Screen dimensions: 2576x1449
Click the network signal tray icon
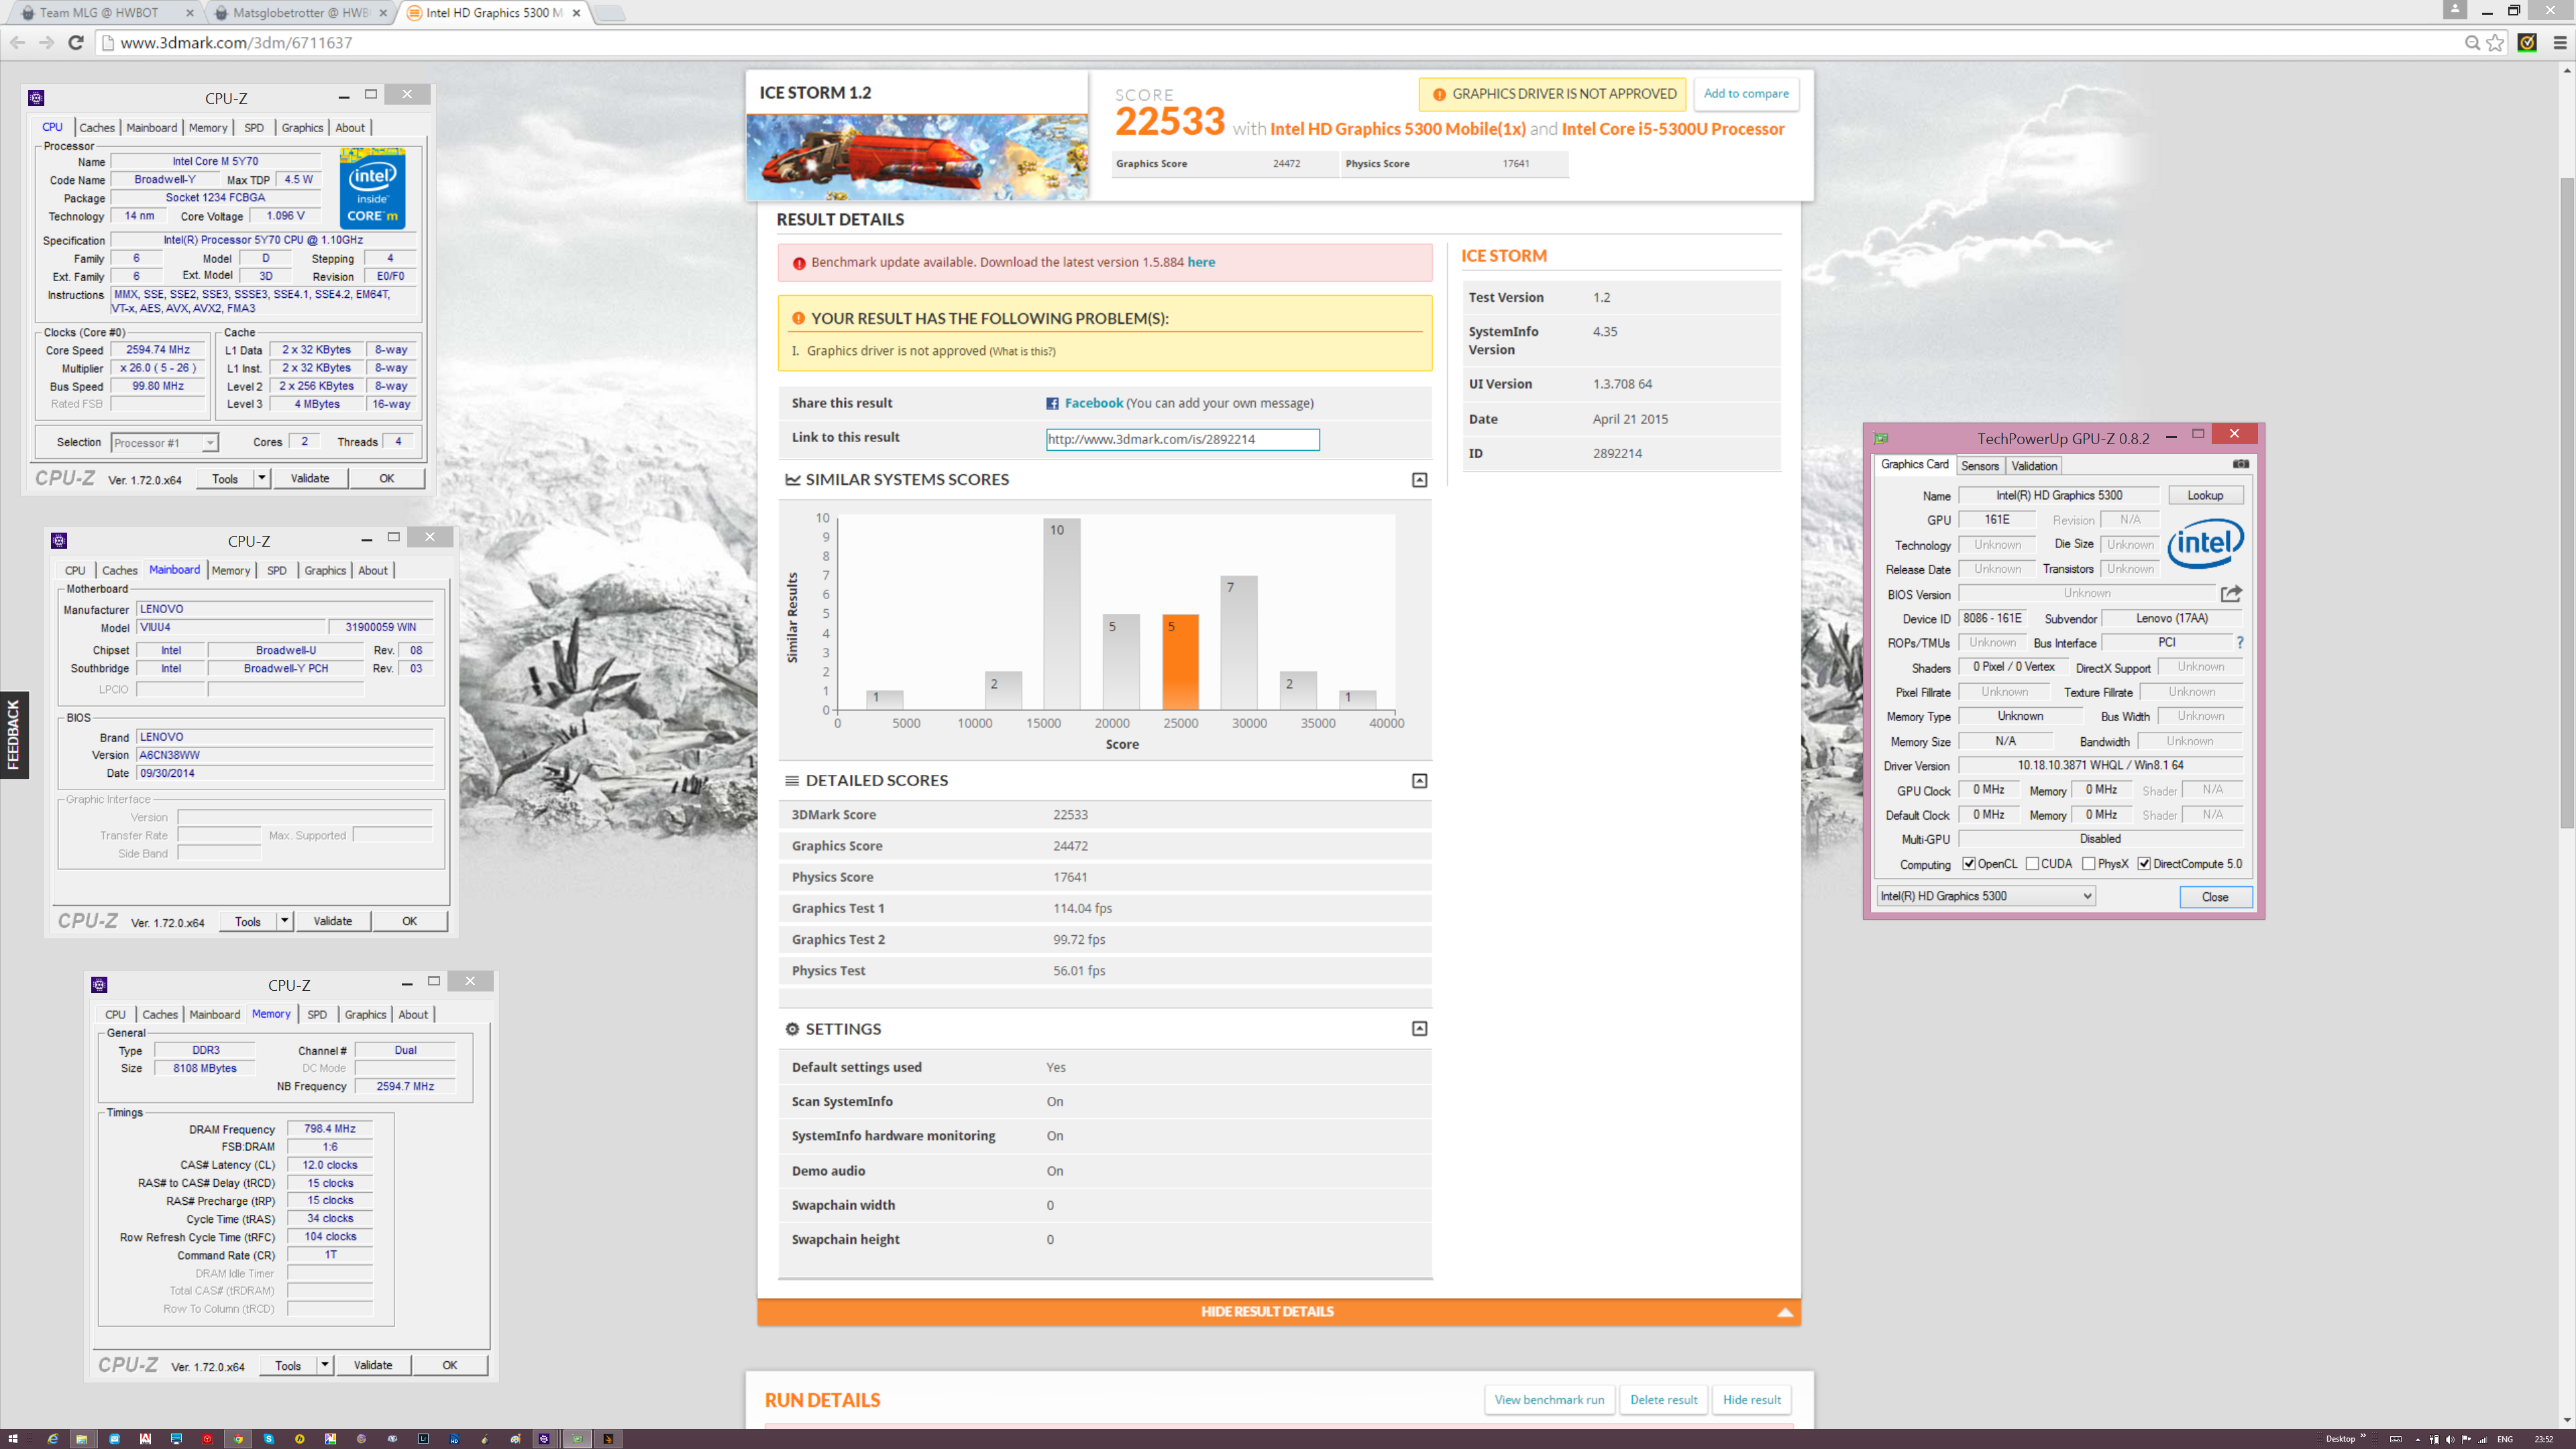(2483, 1440)
